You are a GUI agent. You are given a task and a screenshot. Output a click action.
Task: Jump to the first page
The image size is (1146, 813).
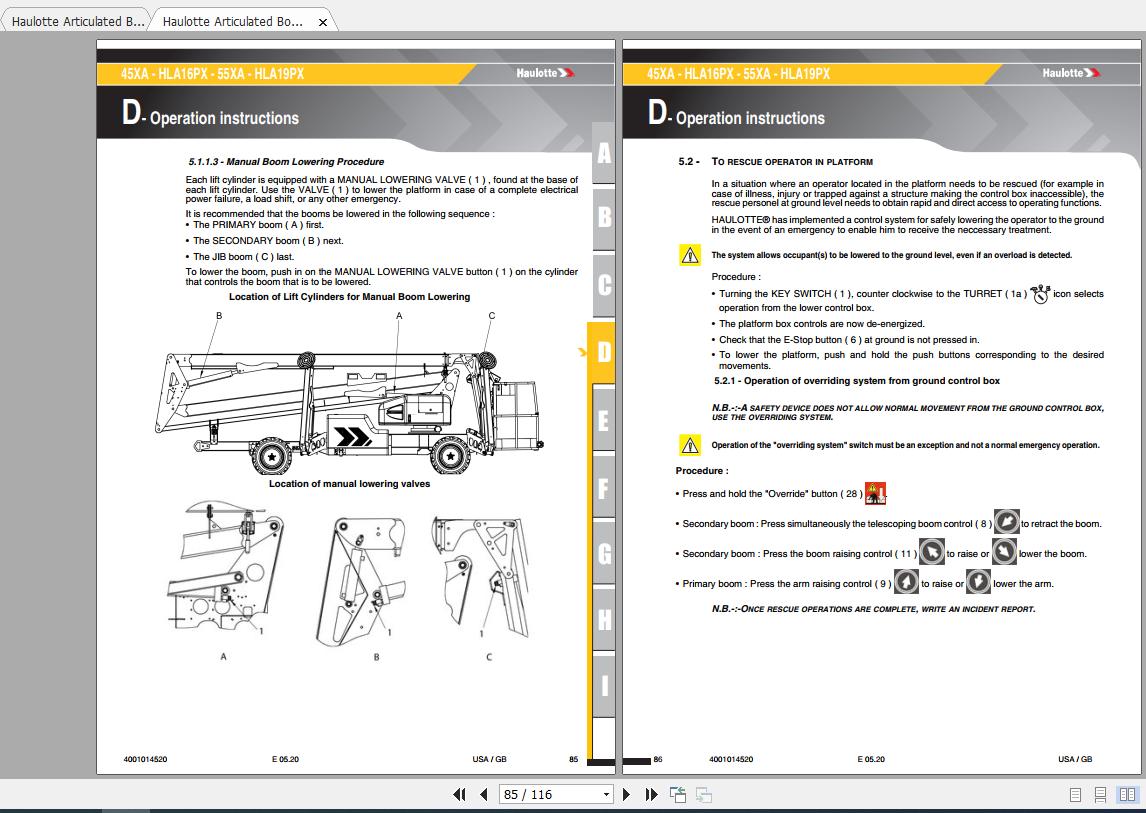pos(459,794)
